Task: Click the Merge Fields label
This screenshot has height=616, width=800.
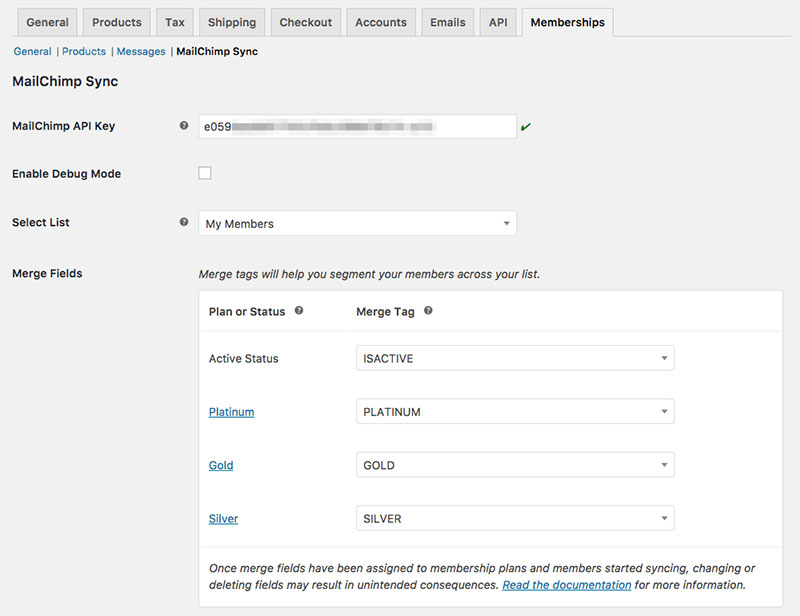Action: (x=47, y=274)
